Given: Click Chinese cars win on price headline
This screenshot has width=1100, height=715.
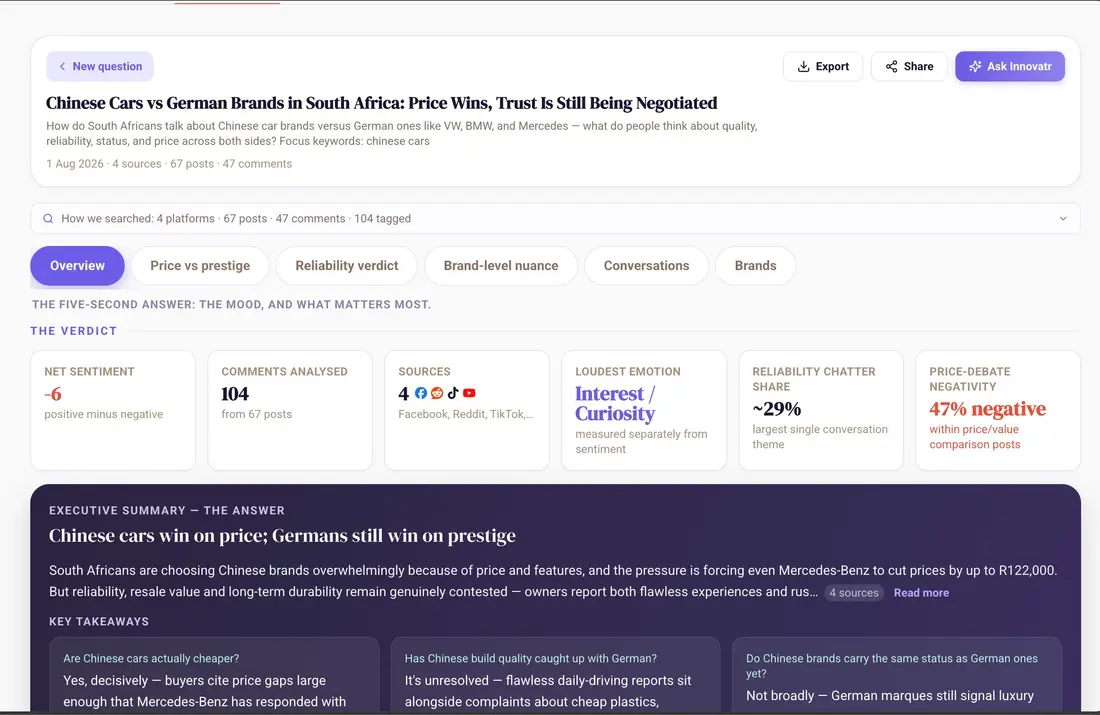Looking at the screenshot, I should point(282,535).
